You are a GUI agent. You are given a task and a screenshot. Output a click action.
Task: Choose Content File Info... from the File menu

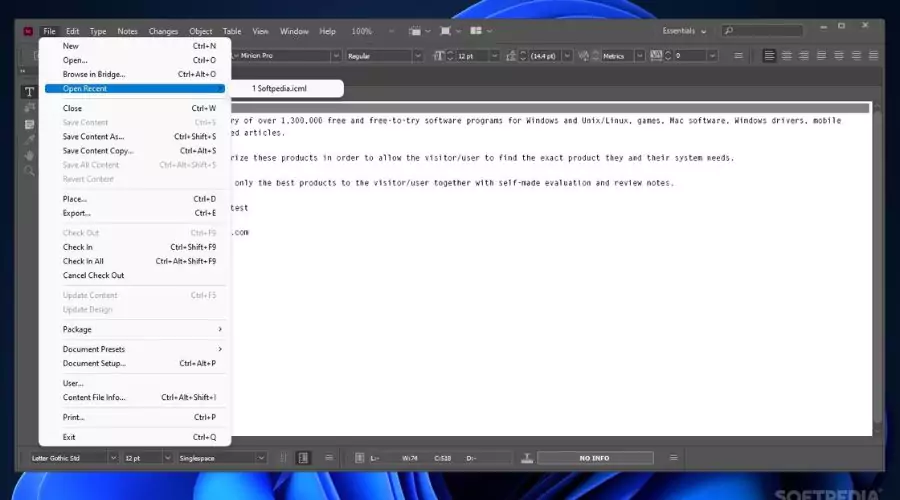[x=135, y=397]
